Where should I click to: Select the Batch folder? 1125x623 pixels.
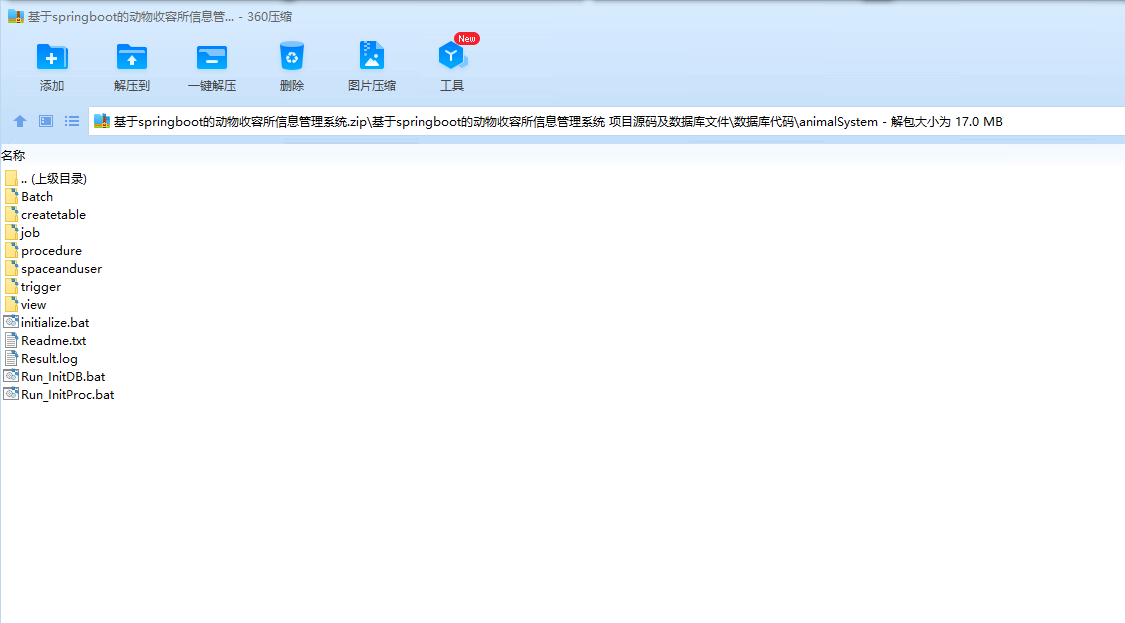(x=29, y=197)
